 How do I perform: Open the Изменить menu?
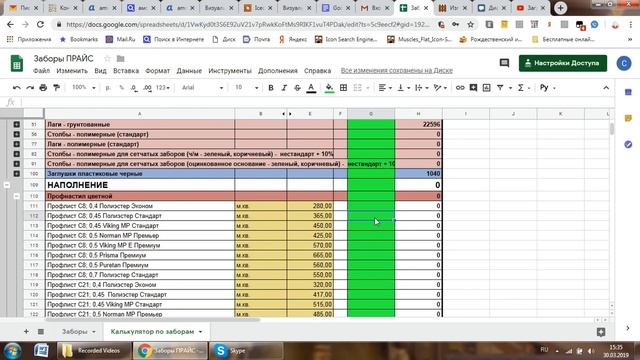(x=72, y=71)
